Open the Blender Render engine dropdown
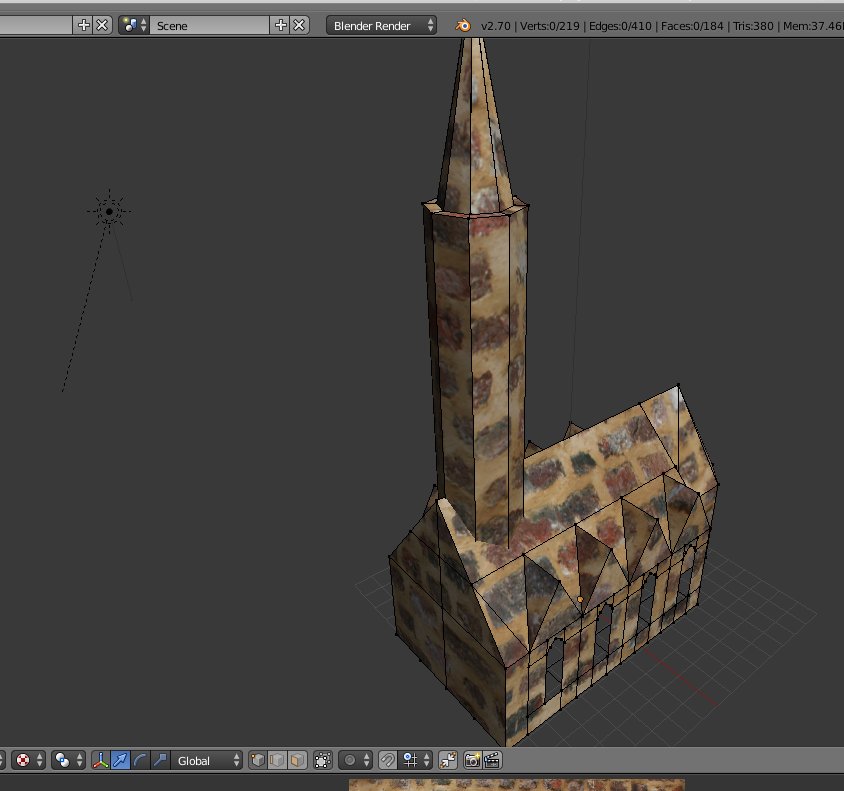844x791 pixels. click(x=381, y=25)
